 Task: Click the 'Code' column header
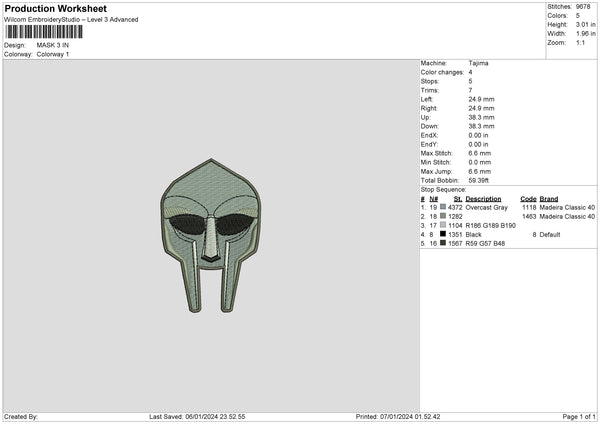(x=528, y=199)
